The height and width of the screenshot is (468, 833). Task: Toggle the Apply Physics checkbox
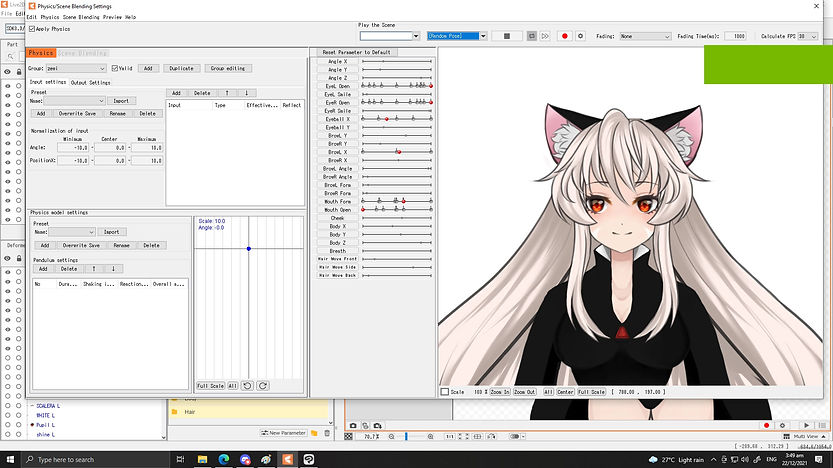pyautogui.click(x=32, y=29)
